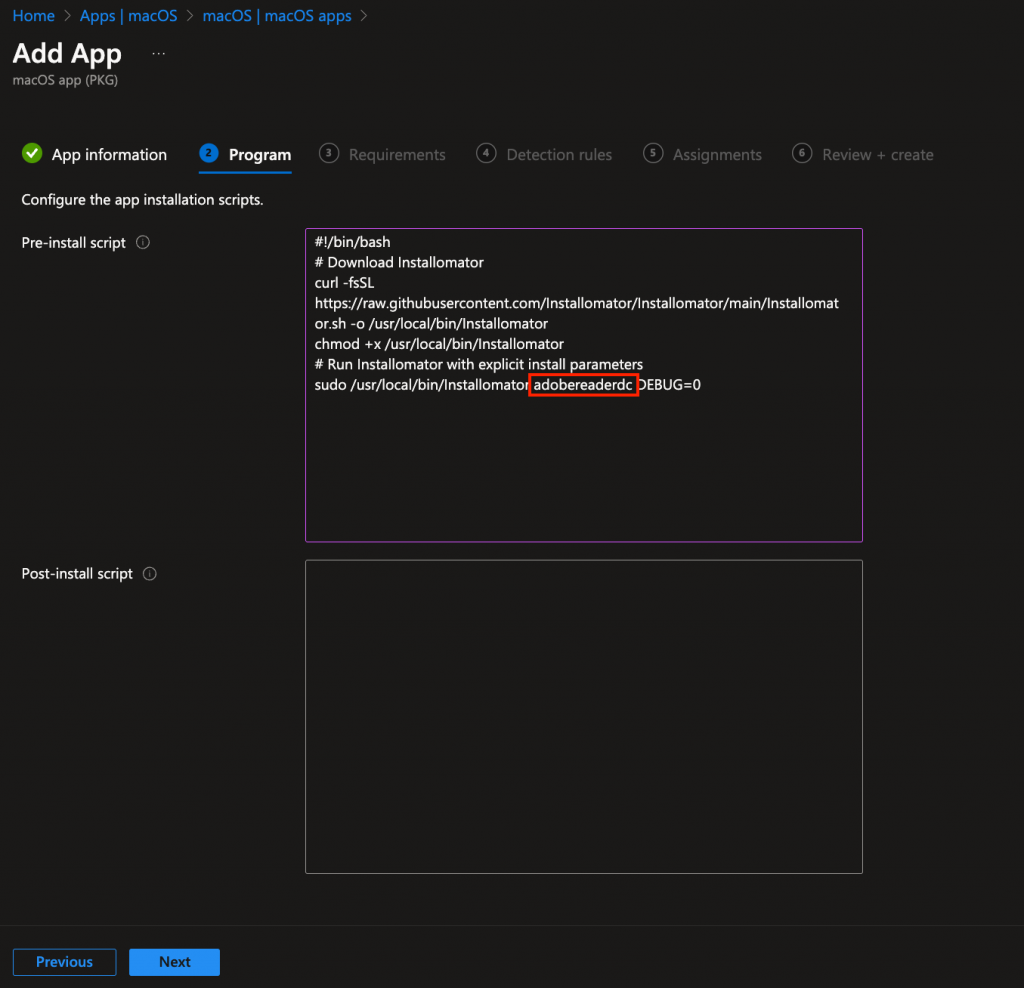Click the Next button

coord(174,961)
